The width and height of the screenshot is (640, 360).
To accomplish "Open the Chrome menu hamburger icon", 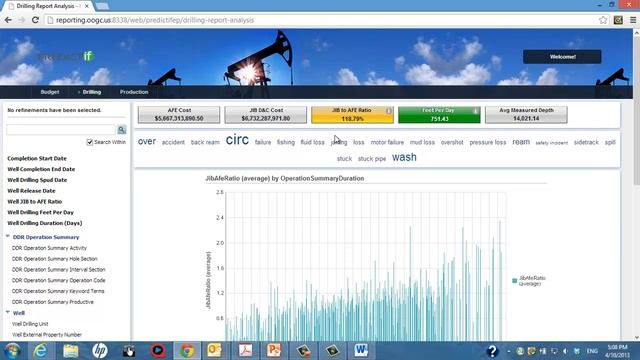I will pos(633,20).
